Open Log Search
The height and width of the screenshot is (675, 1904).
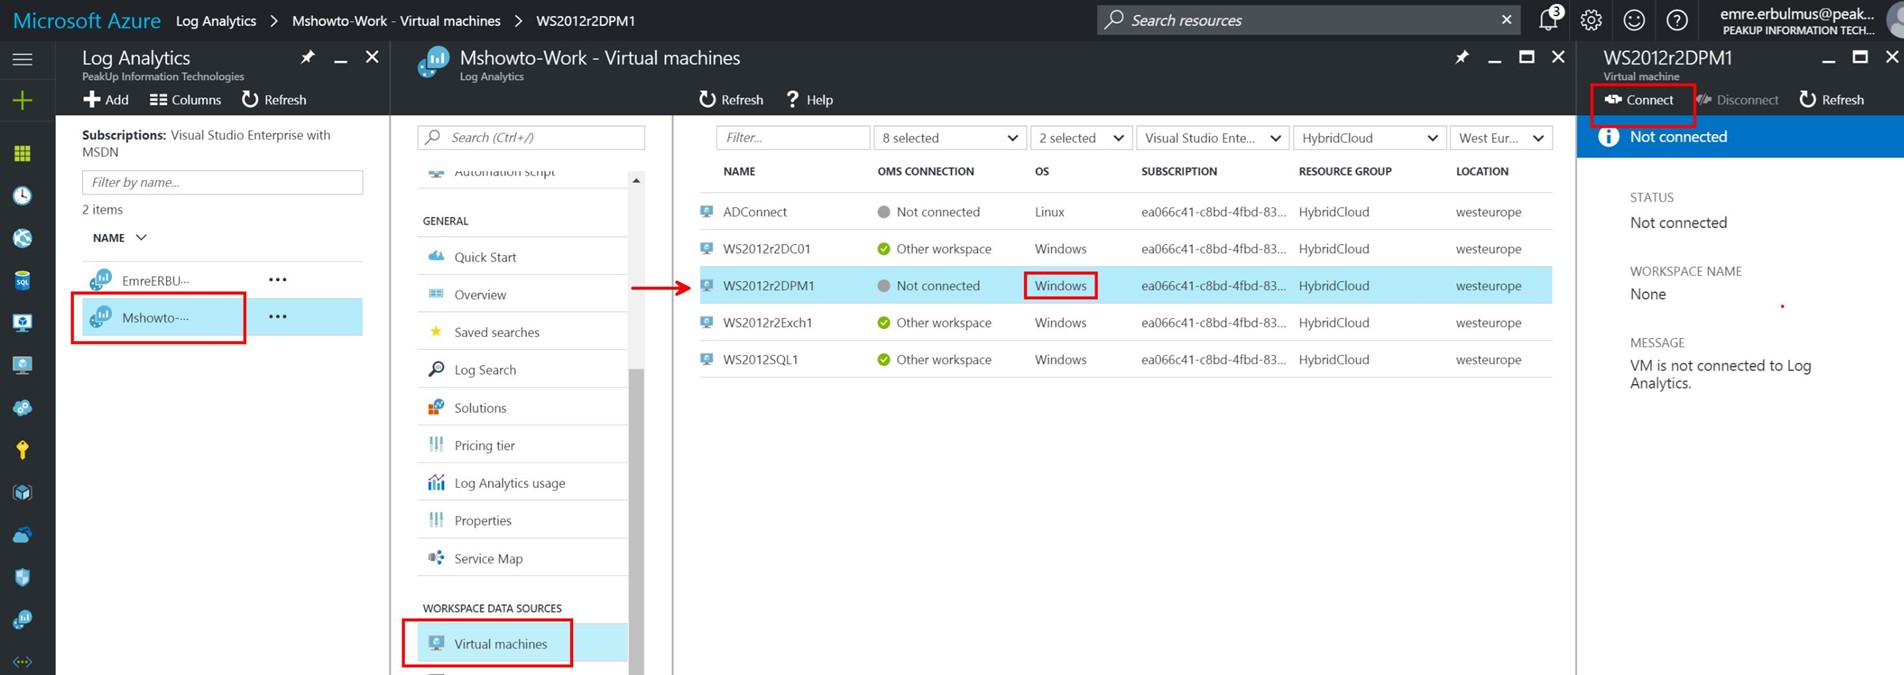click(522, 370)
